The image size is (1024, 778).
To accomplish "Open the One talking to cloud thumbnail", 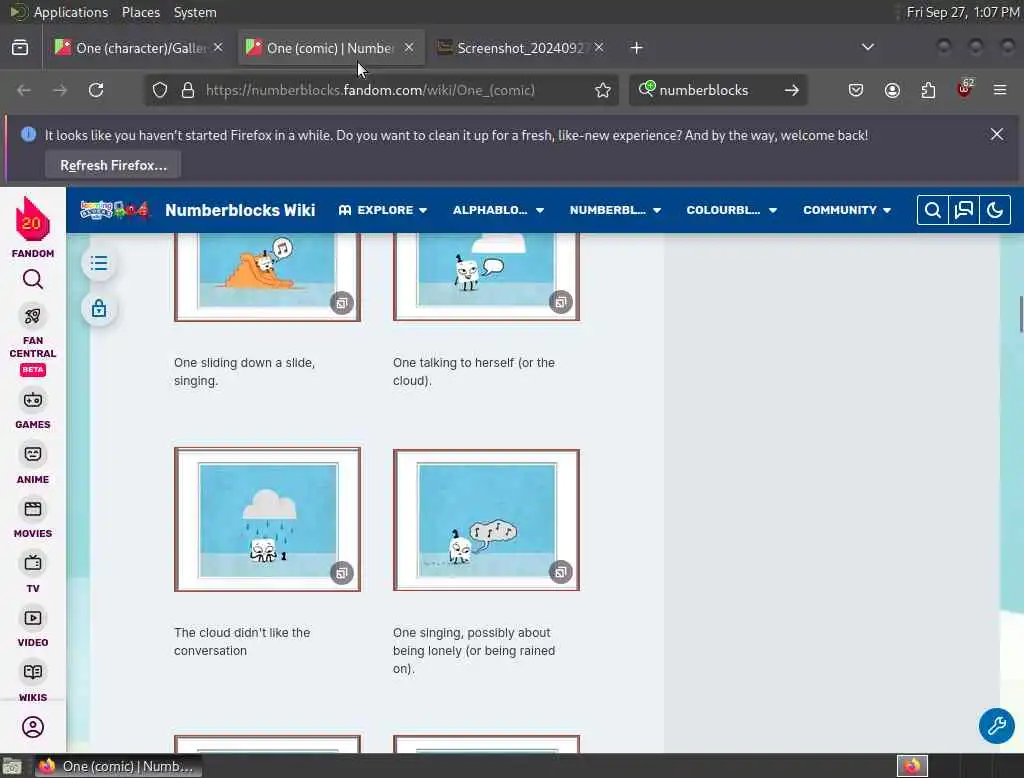I will pos(487,276).
